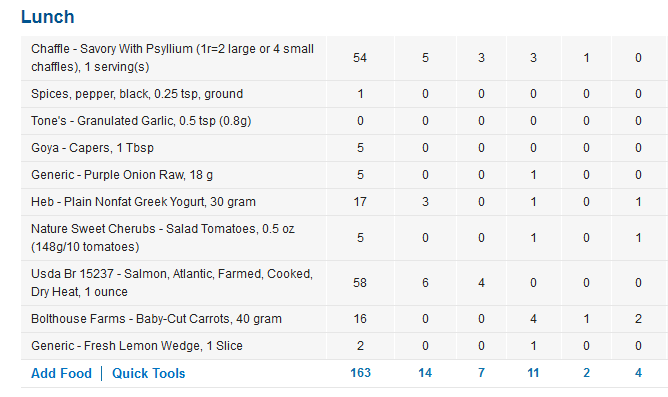Select the Generic Purple Onion Raw entry
Screen dimensions: 668x397
pyautogui.click(x=122, y=175)
